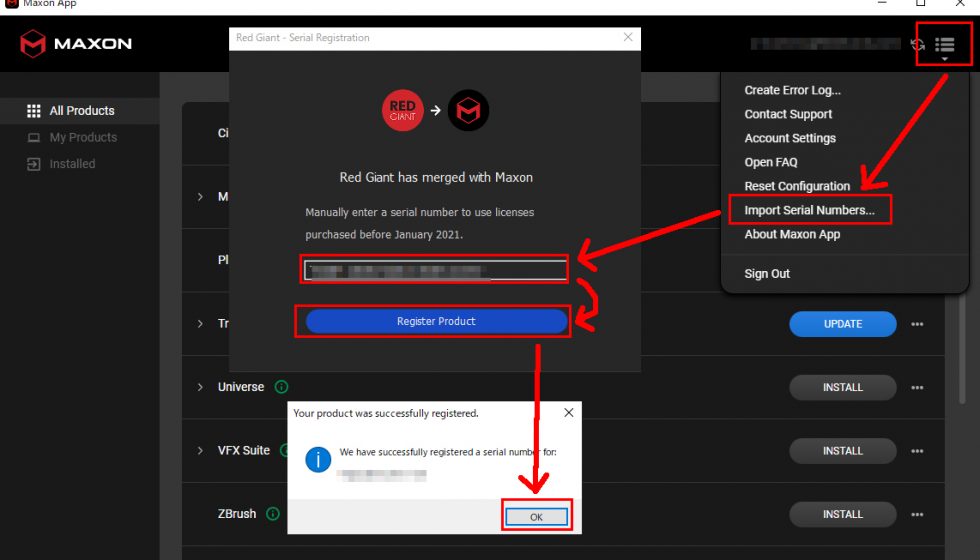Click the ZBrush info icon

click(x=272, y=514)
